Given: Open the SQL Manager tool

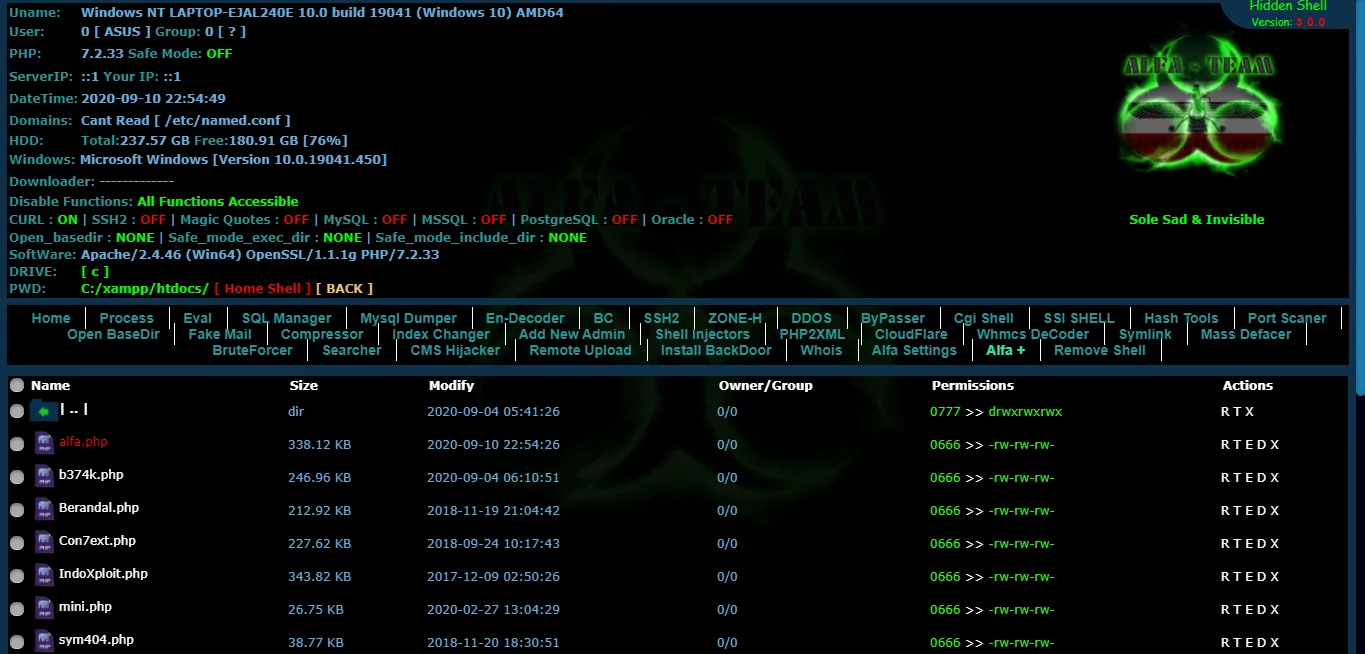Looking at the screenshot, I should tap(286, 317).
